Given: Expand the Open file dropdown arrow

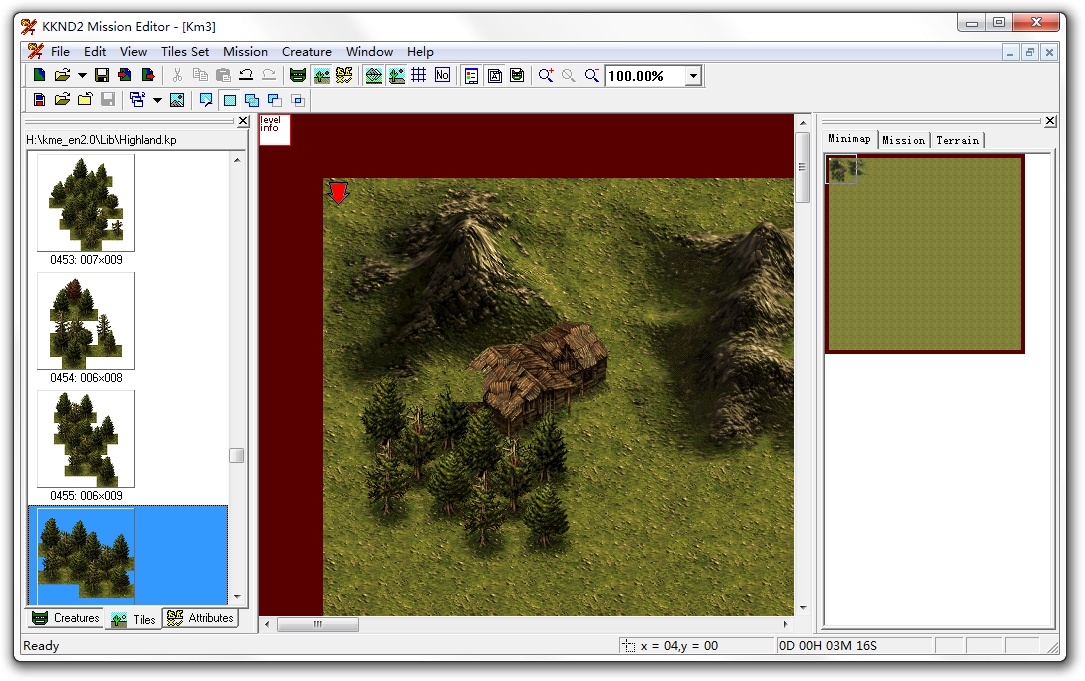Looking at the screenshot, I should [82, 75].
